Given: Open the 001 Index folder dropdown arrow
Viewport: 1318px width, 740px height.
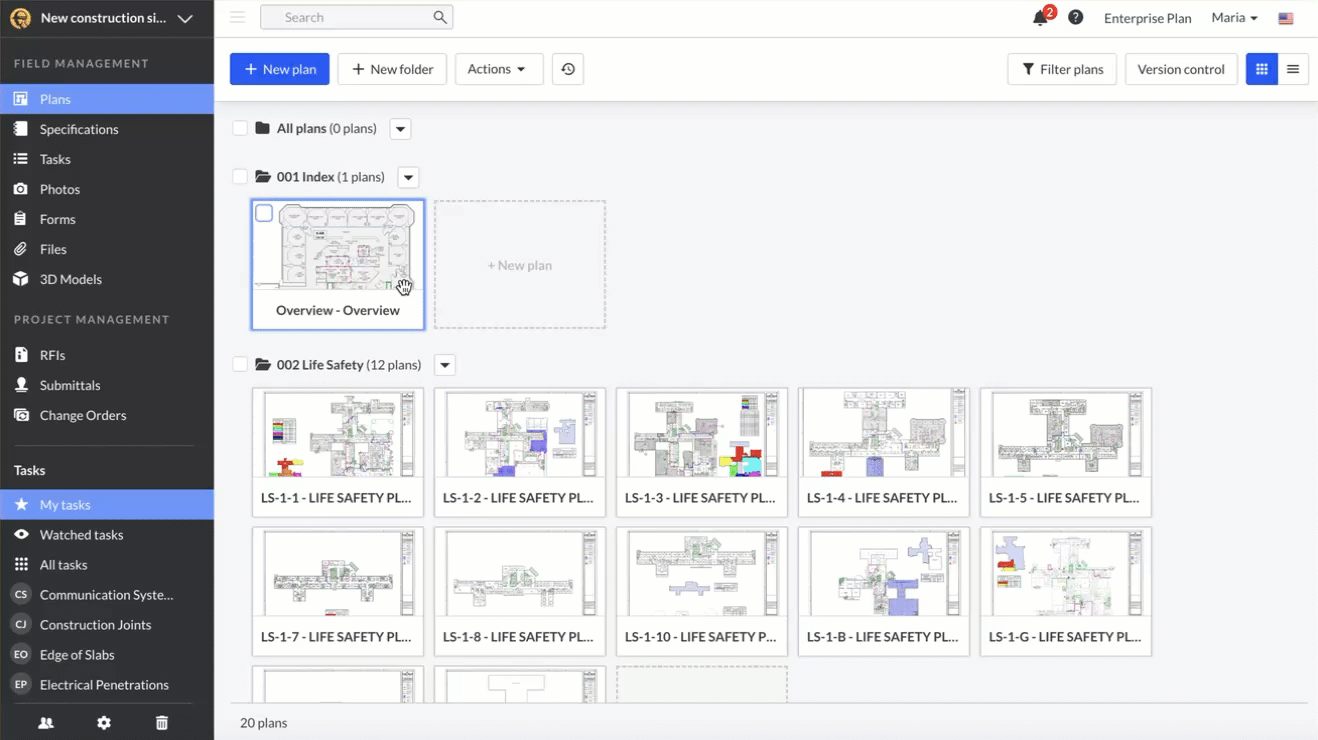Looking at the screenshot, I should click(408, 177).
